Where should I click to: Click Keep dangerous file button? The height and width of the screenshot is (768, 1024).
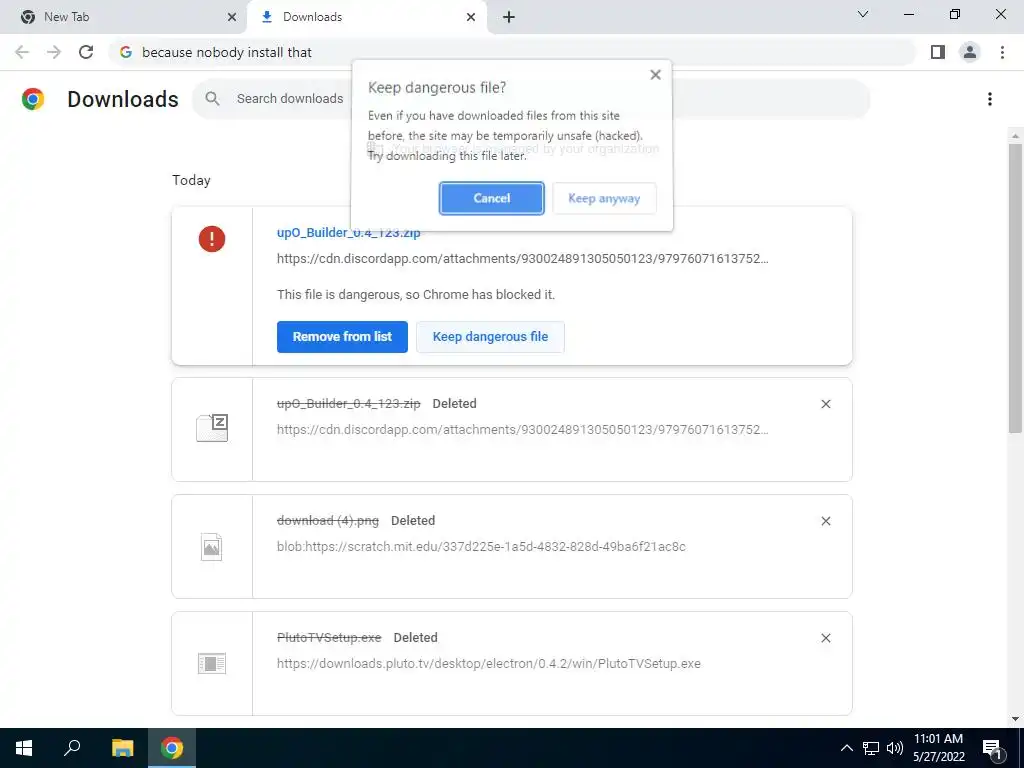[490, 337]
